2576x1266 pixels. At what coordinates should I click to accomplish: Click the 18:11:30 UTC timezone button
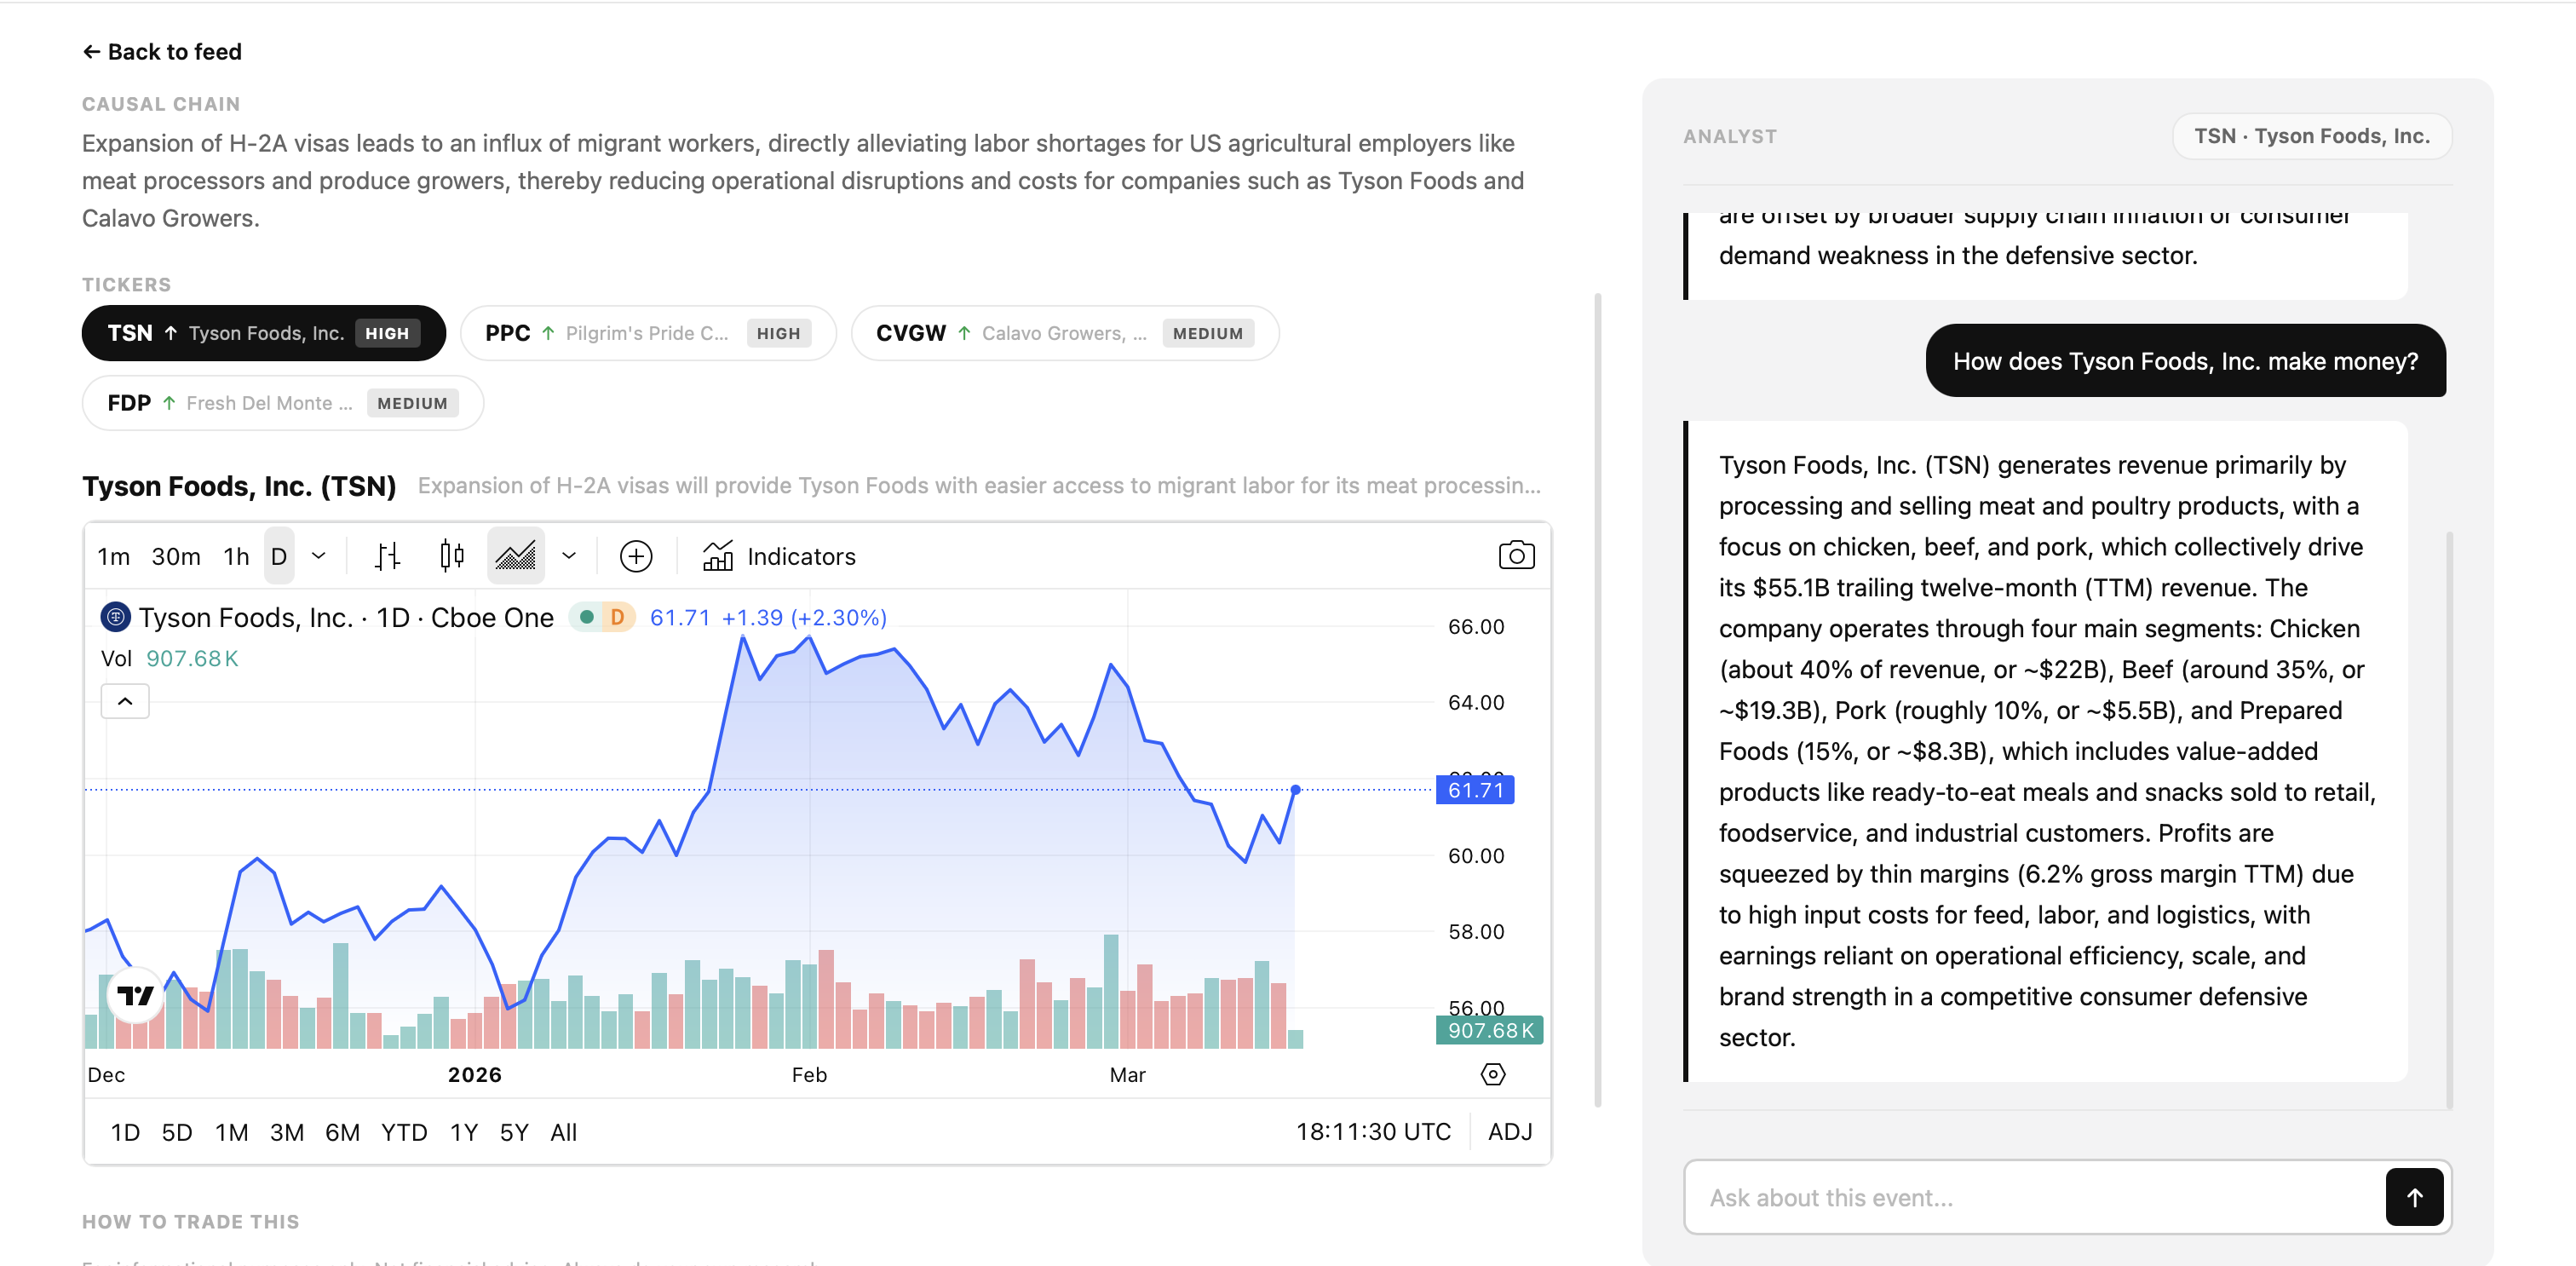[x=1373, y=1132]
